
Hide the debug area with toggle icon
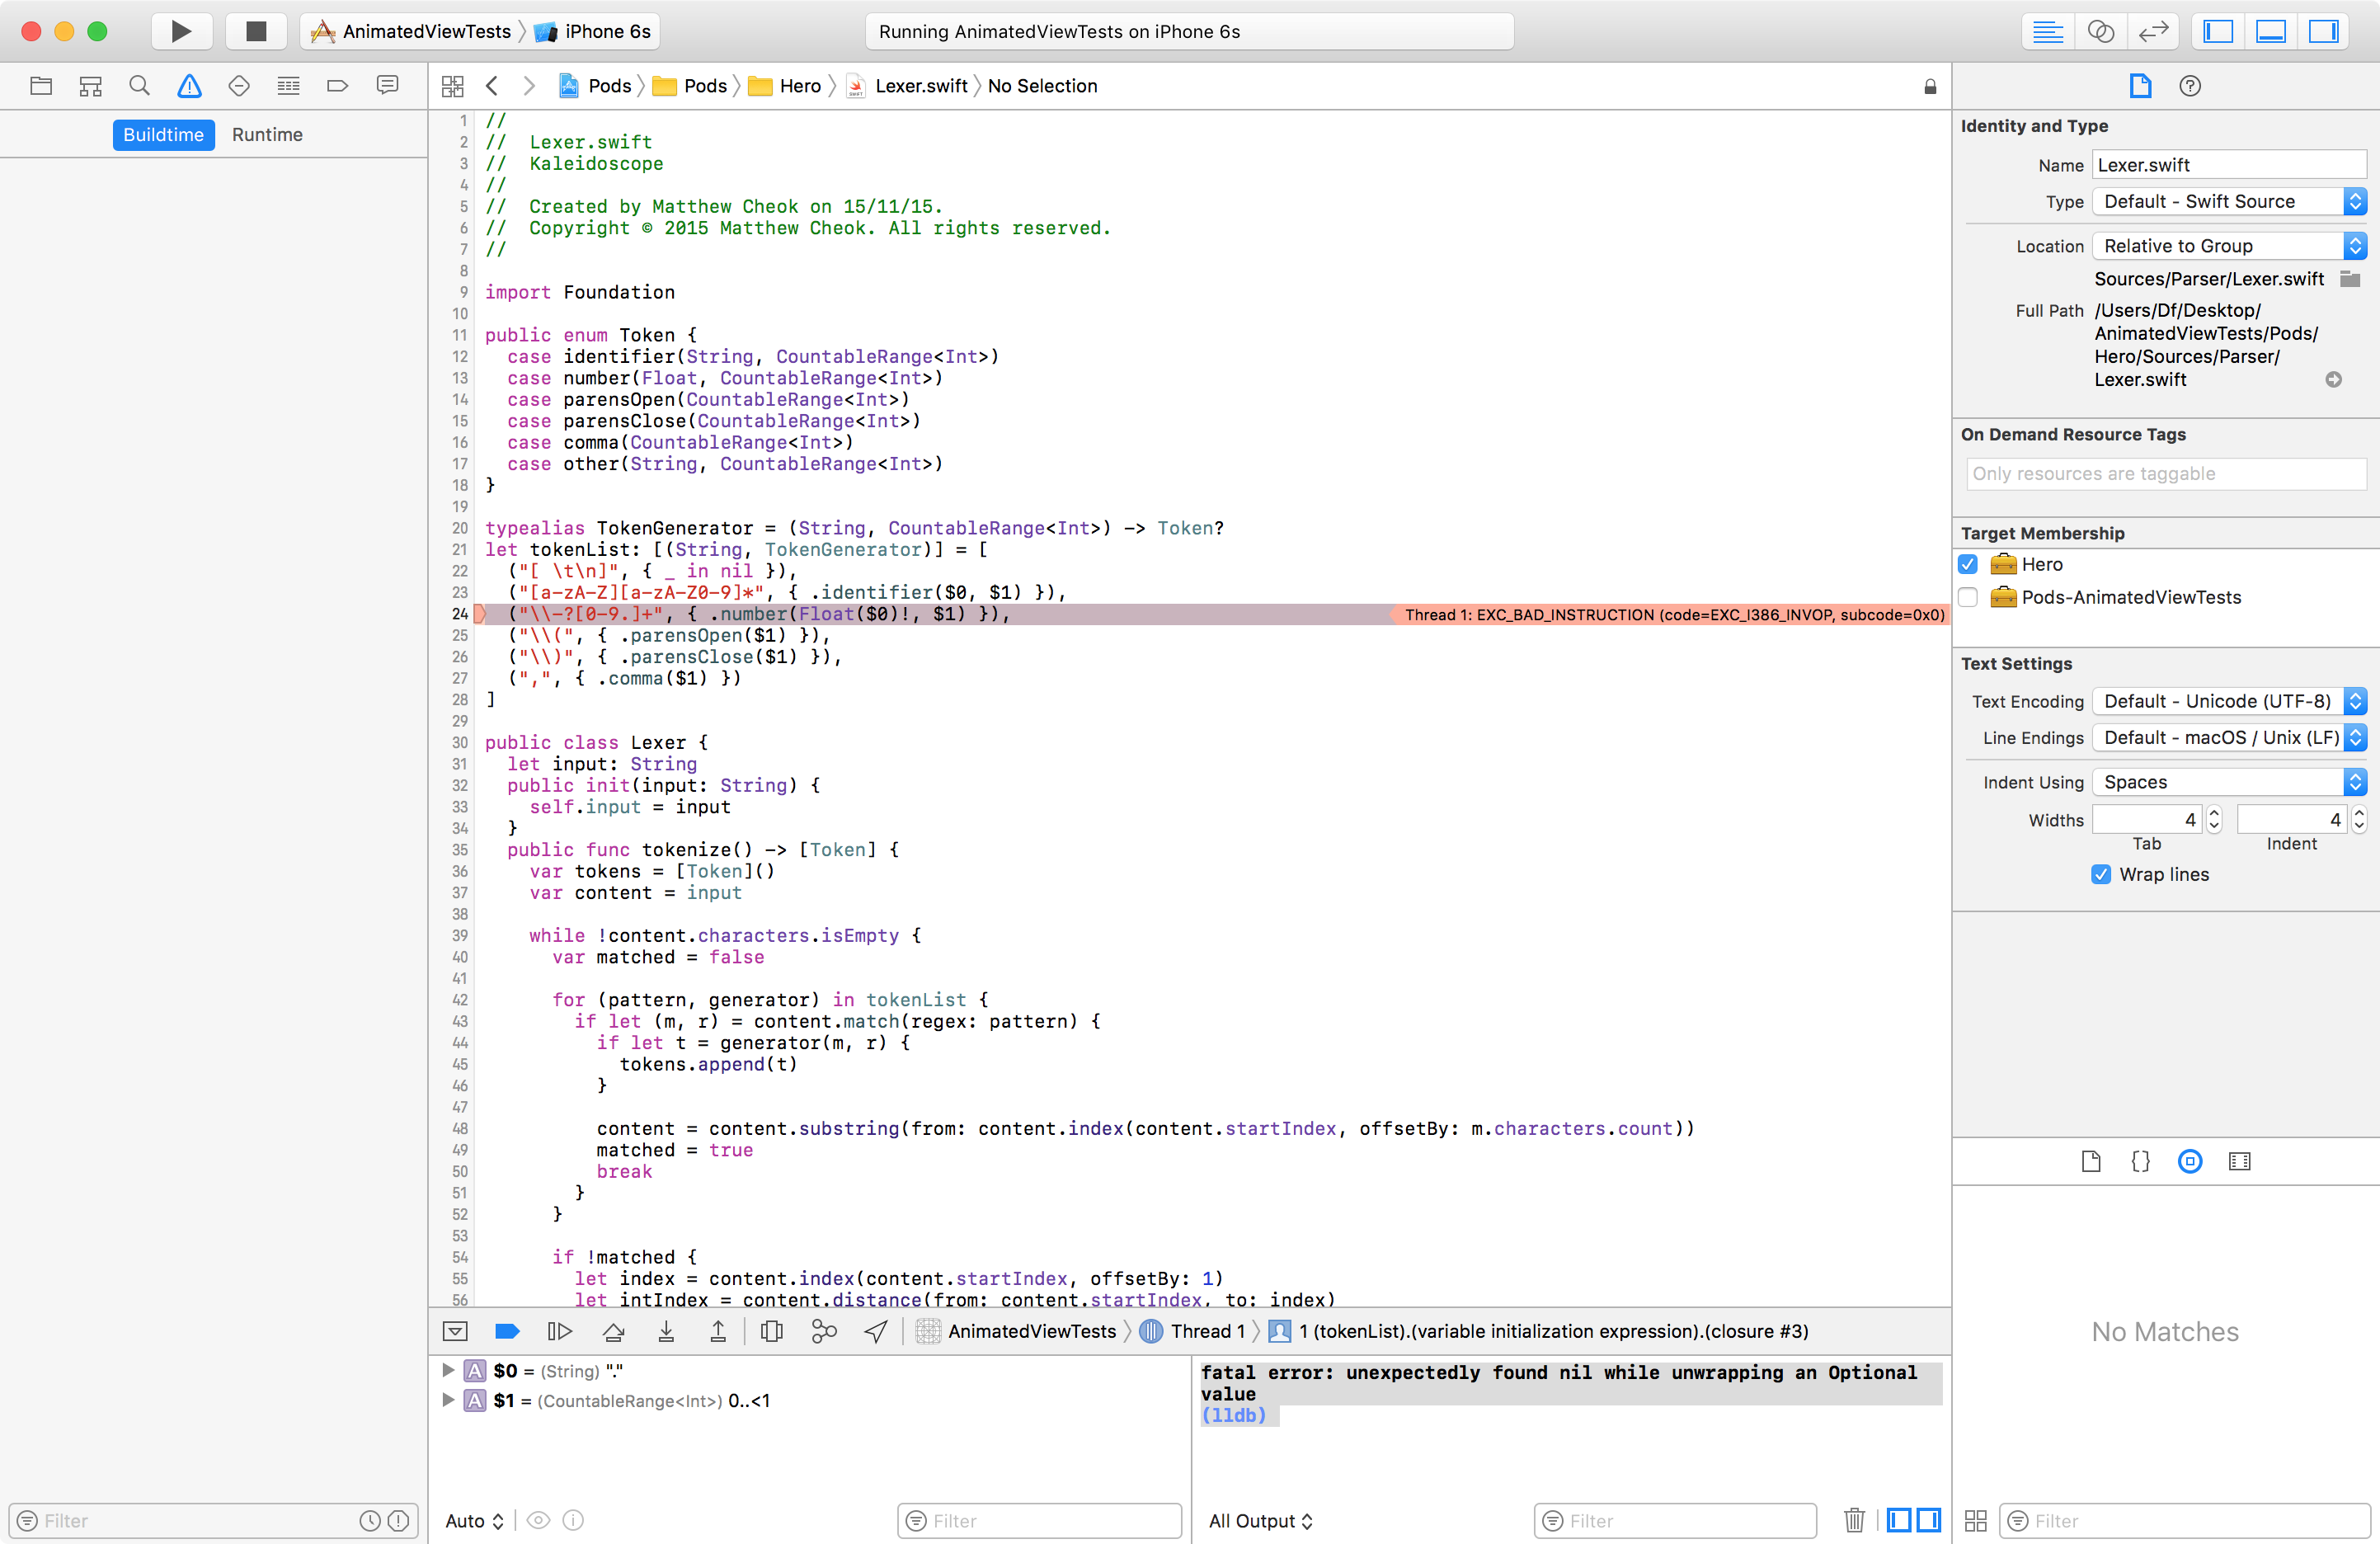pos(455,1331)
